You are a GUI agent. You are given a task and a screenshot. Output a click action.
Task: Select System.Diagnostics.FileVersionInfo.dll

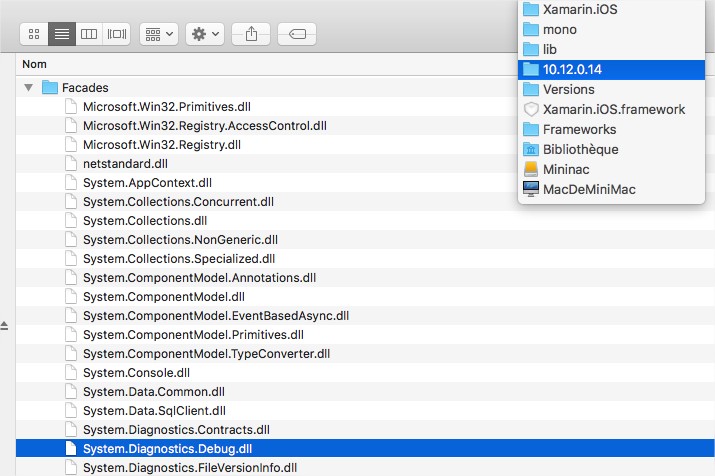190,468
